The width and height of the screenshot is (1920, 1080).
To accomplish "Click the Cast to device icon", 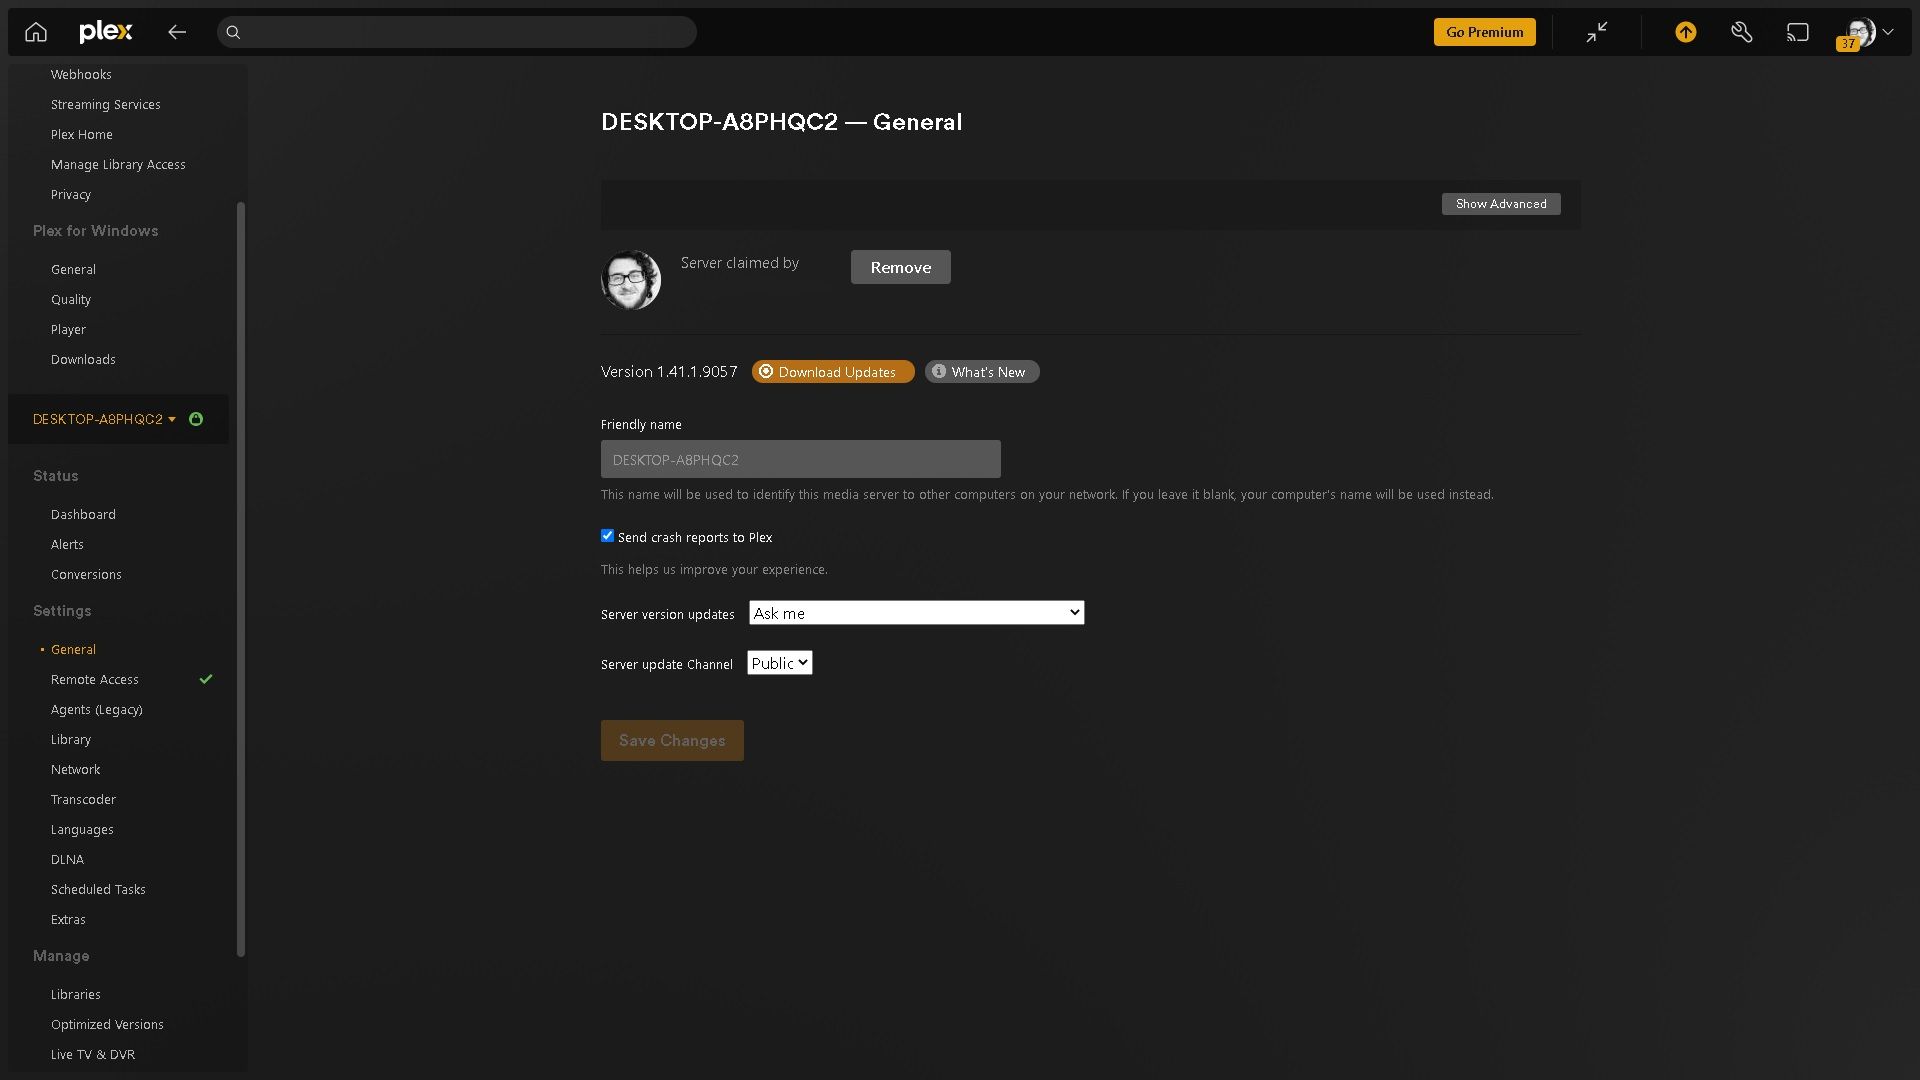I will tap(1797, 32).
